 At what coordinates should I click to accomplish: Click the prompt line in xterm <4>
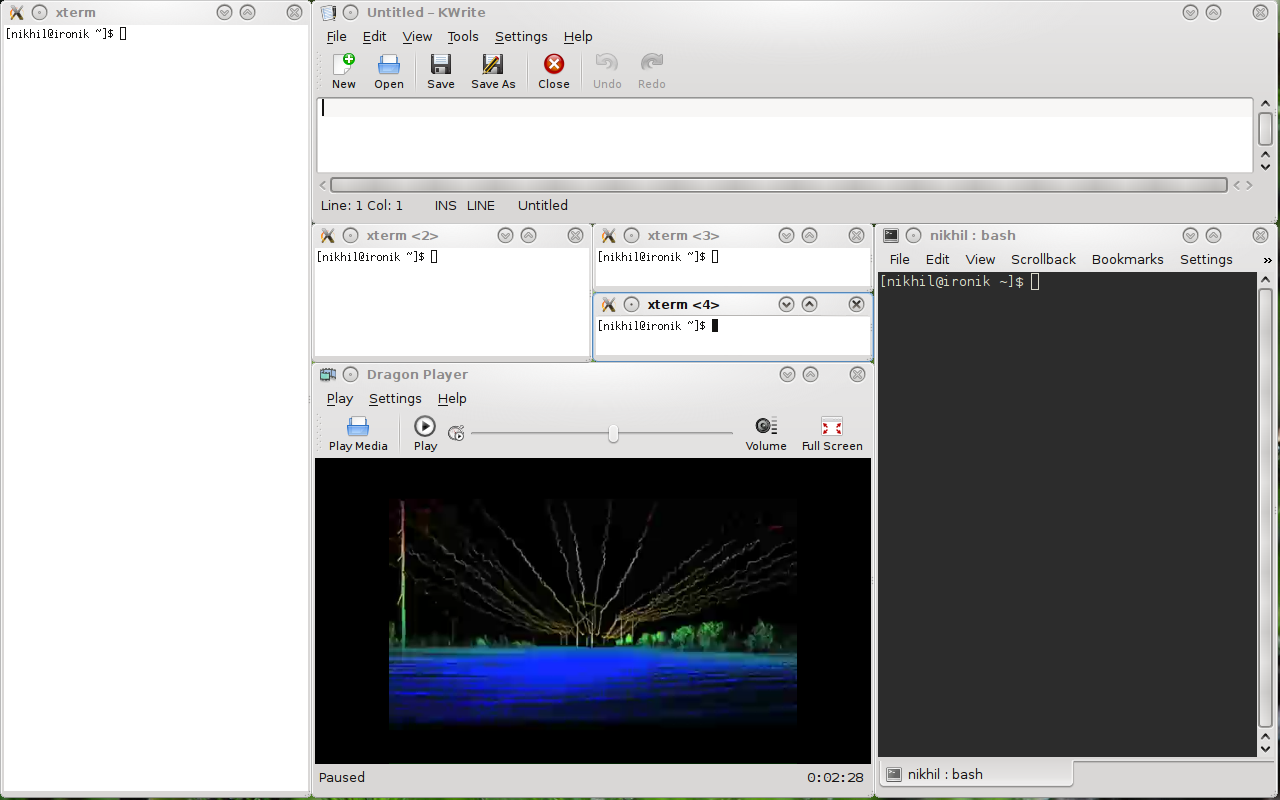click(x=658, y=326)
